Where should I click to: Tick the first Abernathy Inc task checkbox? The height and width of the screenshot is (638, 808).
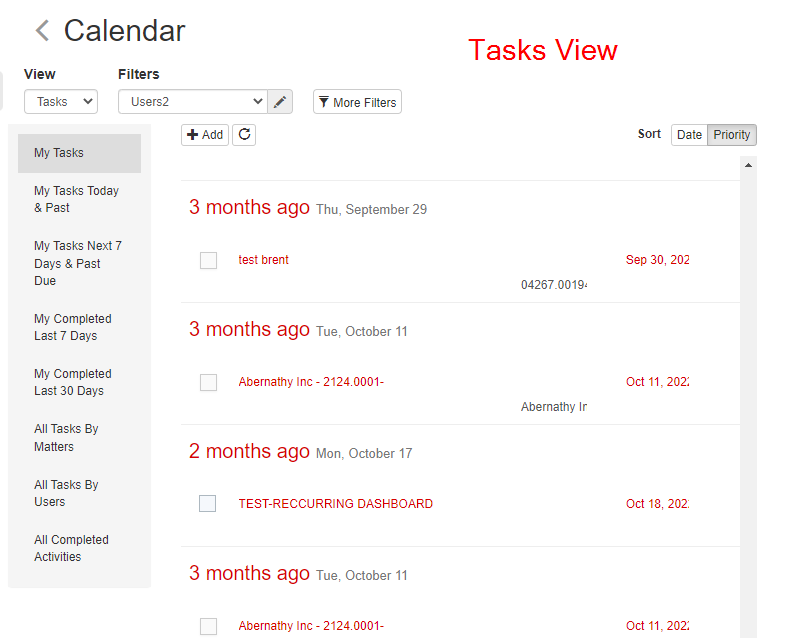point(208,382)
